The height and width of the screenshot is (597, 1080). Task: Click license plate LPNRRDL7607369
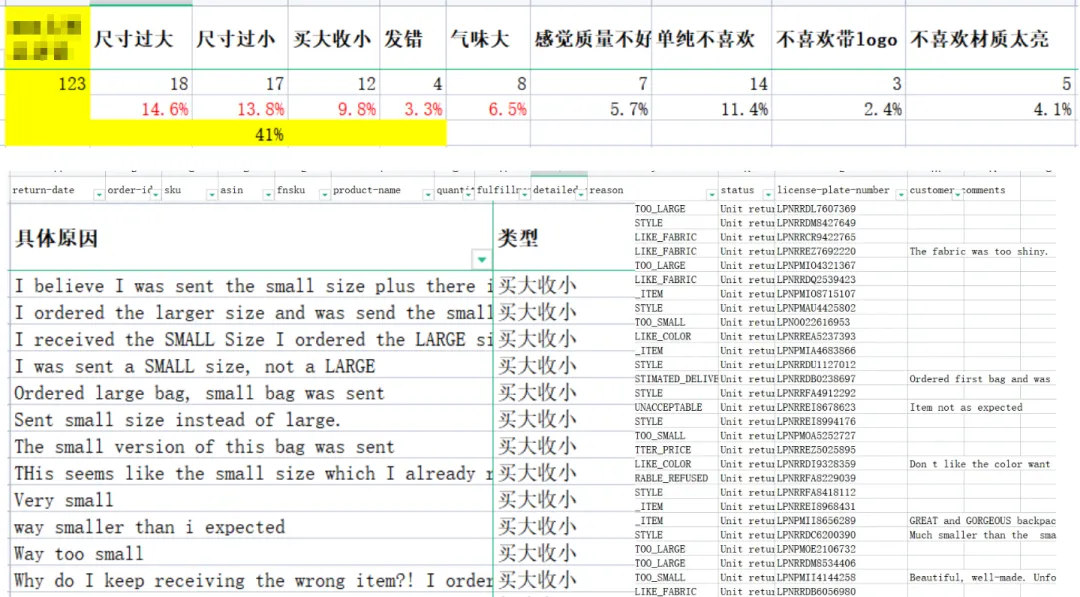pyautogui.click(x=816, y=209)
